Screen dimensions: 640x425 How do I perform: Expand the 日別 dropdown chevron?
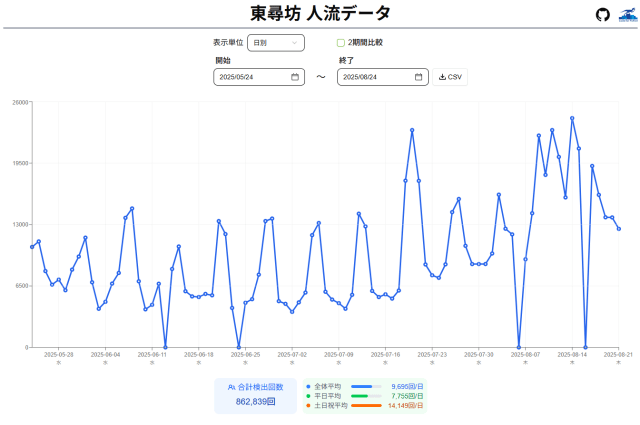[294, 43]
